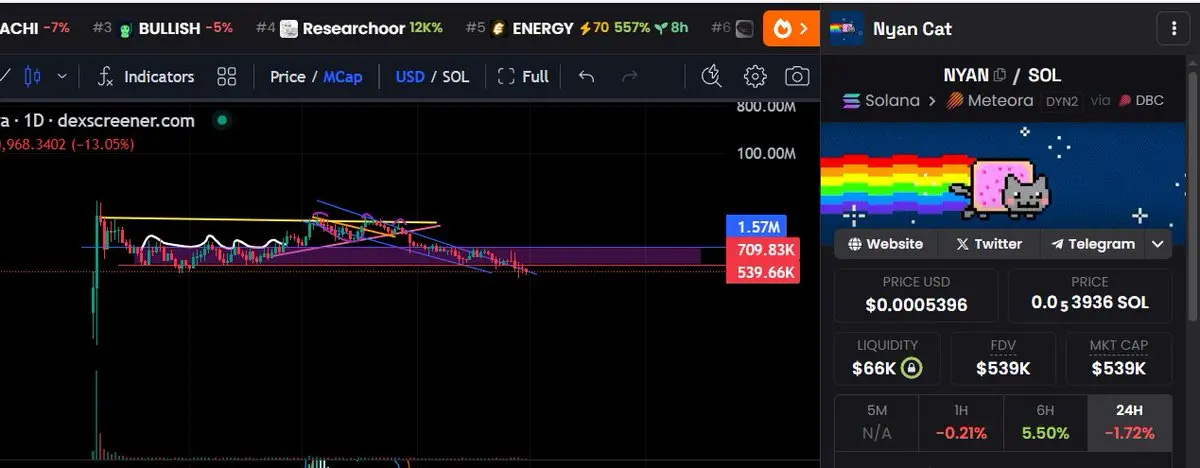Switch chart to MCap mode
Screen dimensions: 1200x468
point(343,76)
